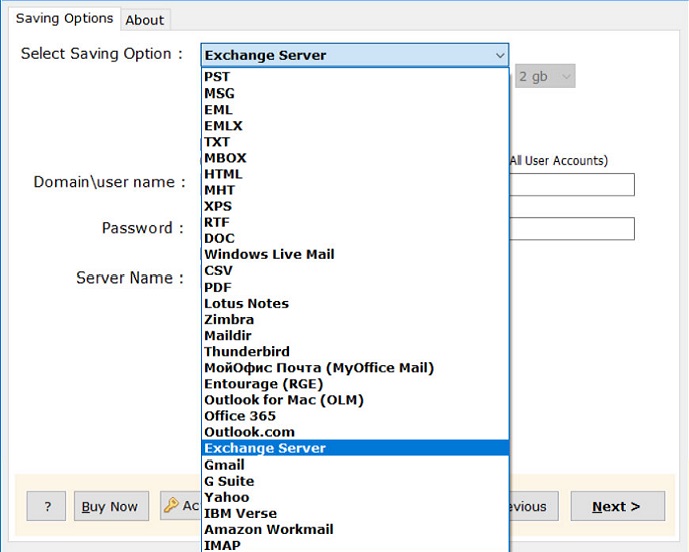Pick TXT in the dropdown list
Viewport: 689px width, 552px height.
click(355, 142)
